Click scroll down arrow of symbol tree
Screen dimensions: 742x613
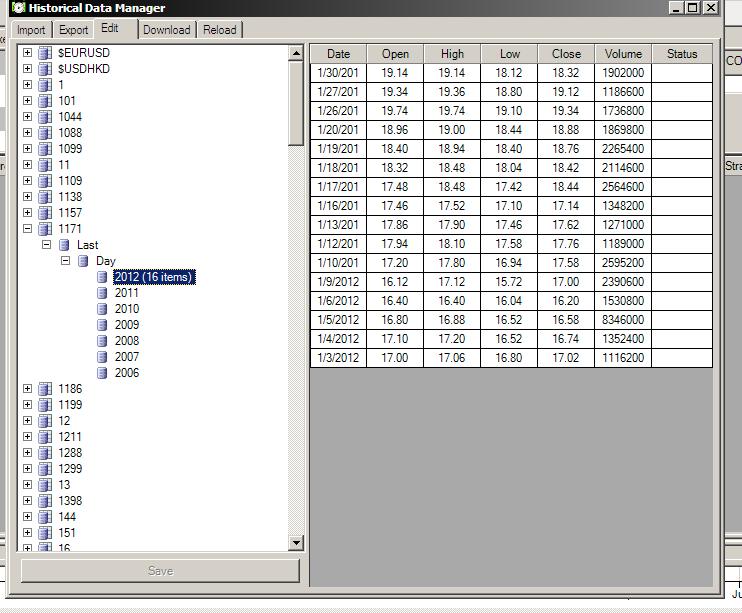coord(296,542)
